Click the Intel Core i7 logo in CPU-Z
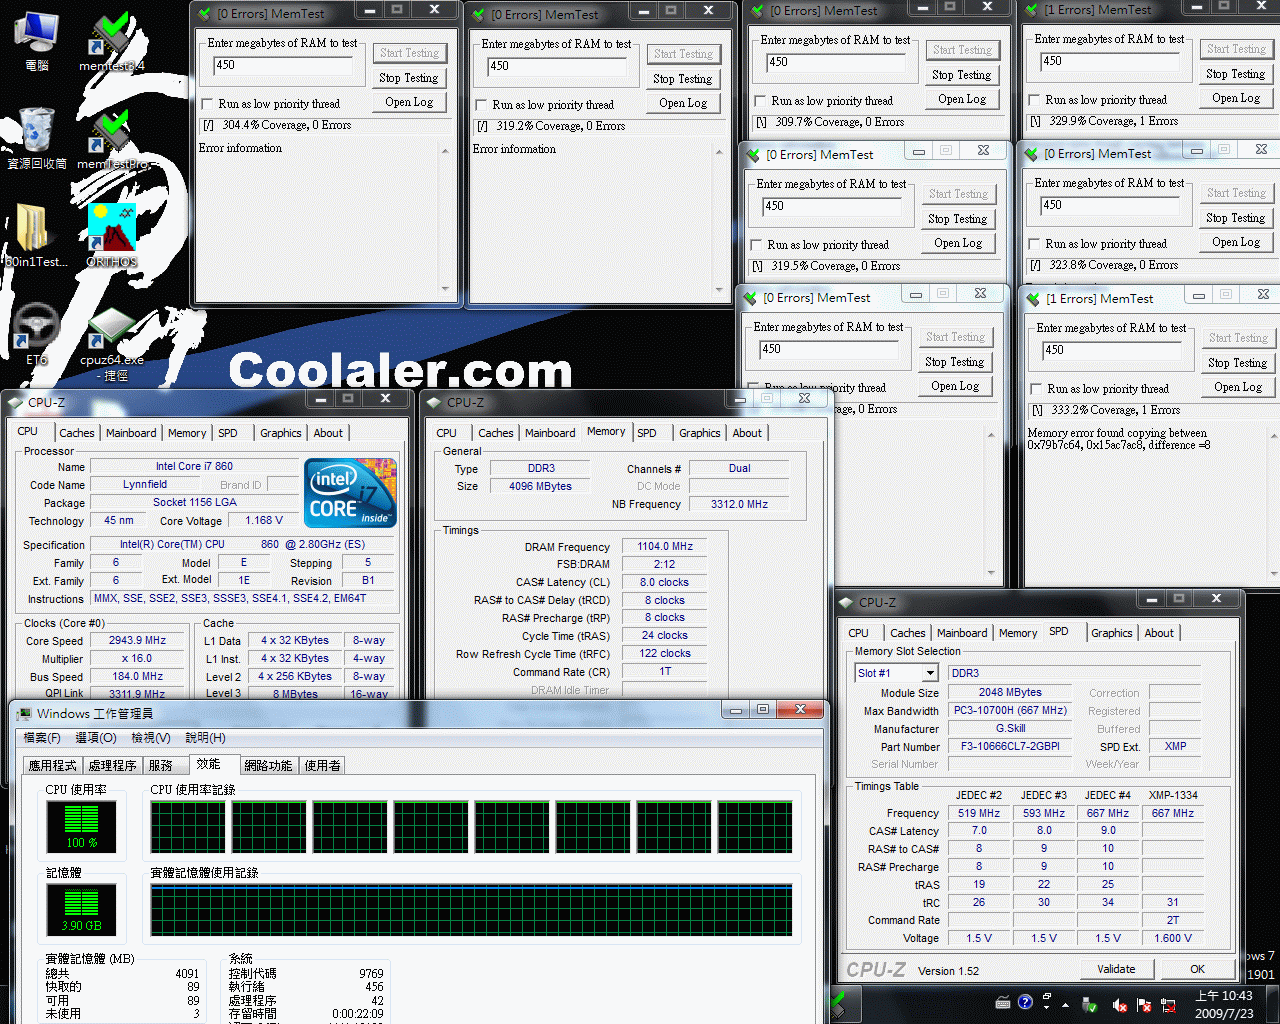Image resolution: width=1280 pixels, height=1024 pixels. tap(350, 493)
